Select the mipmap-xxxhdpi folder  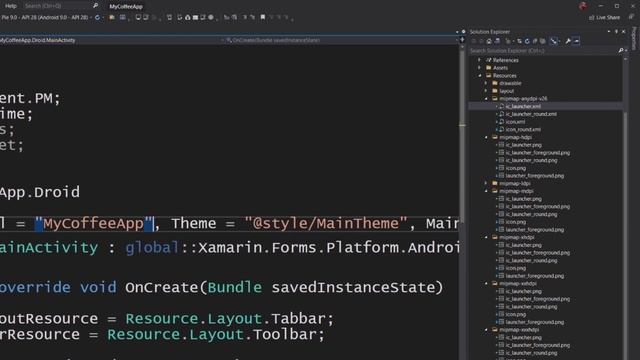pos(519,330)
